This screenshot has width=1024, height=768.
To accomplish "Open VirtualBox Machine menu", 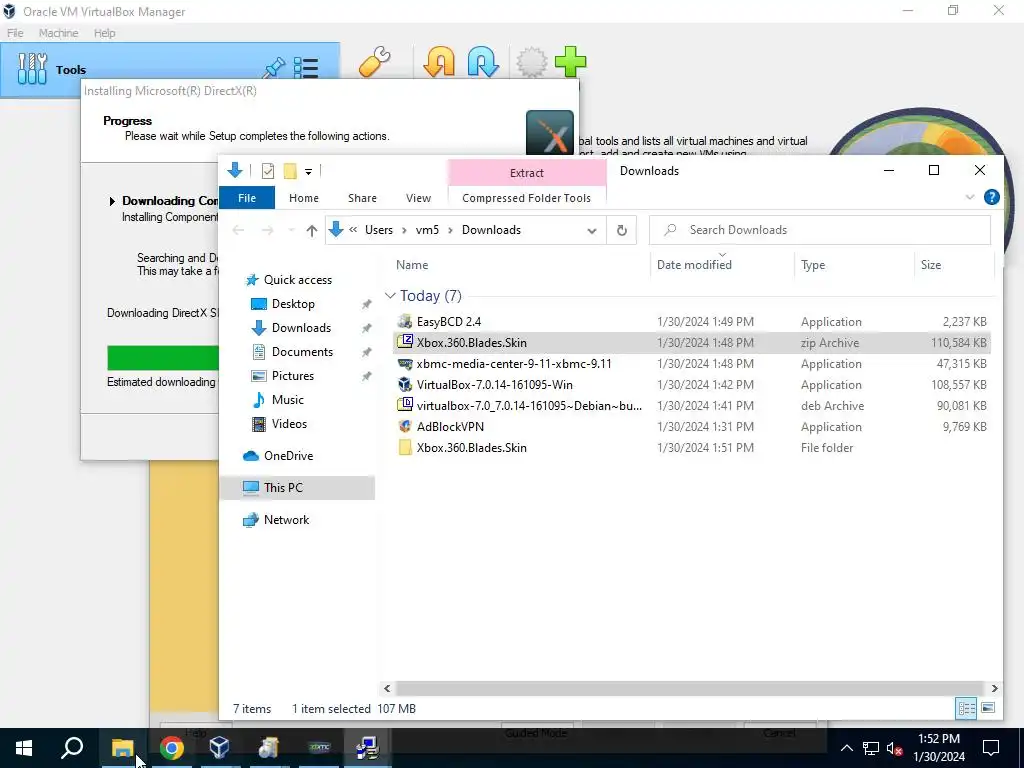I will point(58,33).
